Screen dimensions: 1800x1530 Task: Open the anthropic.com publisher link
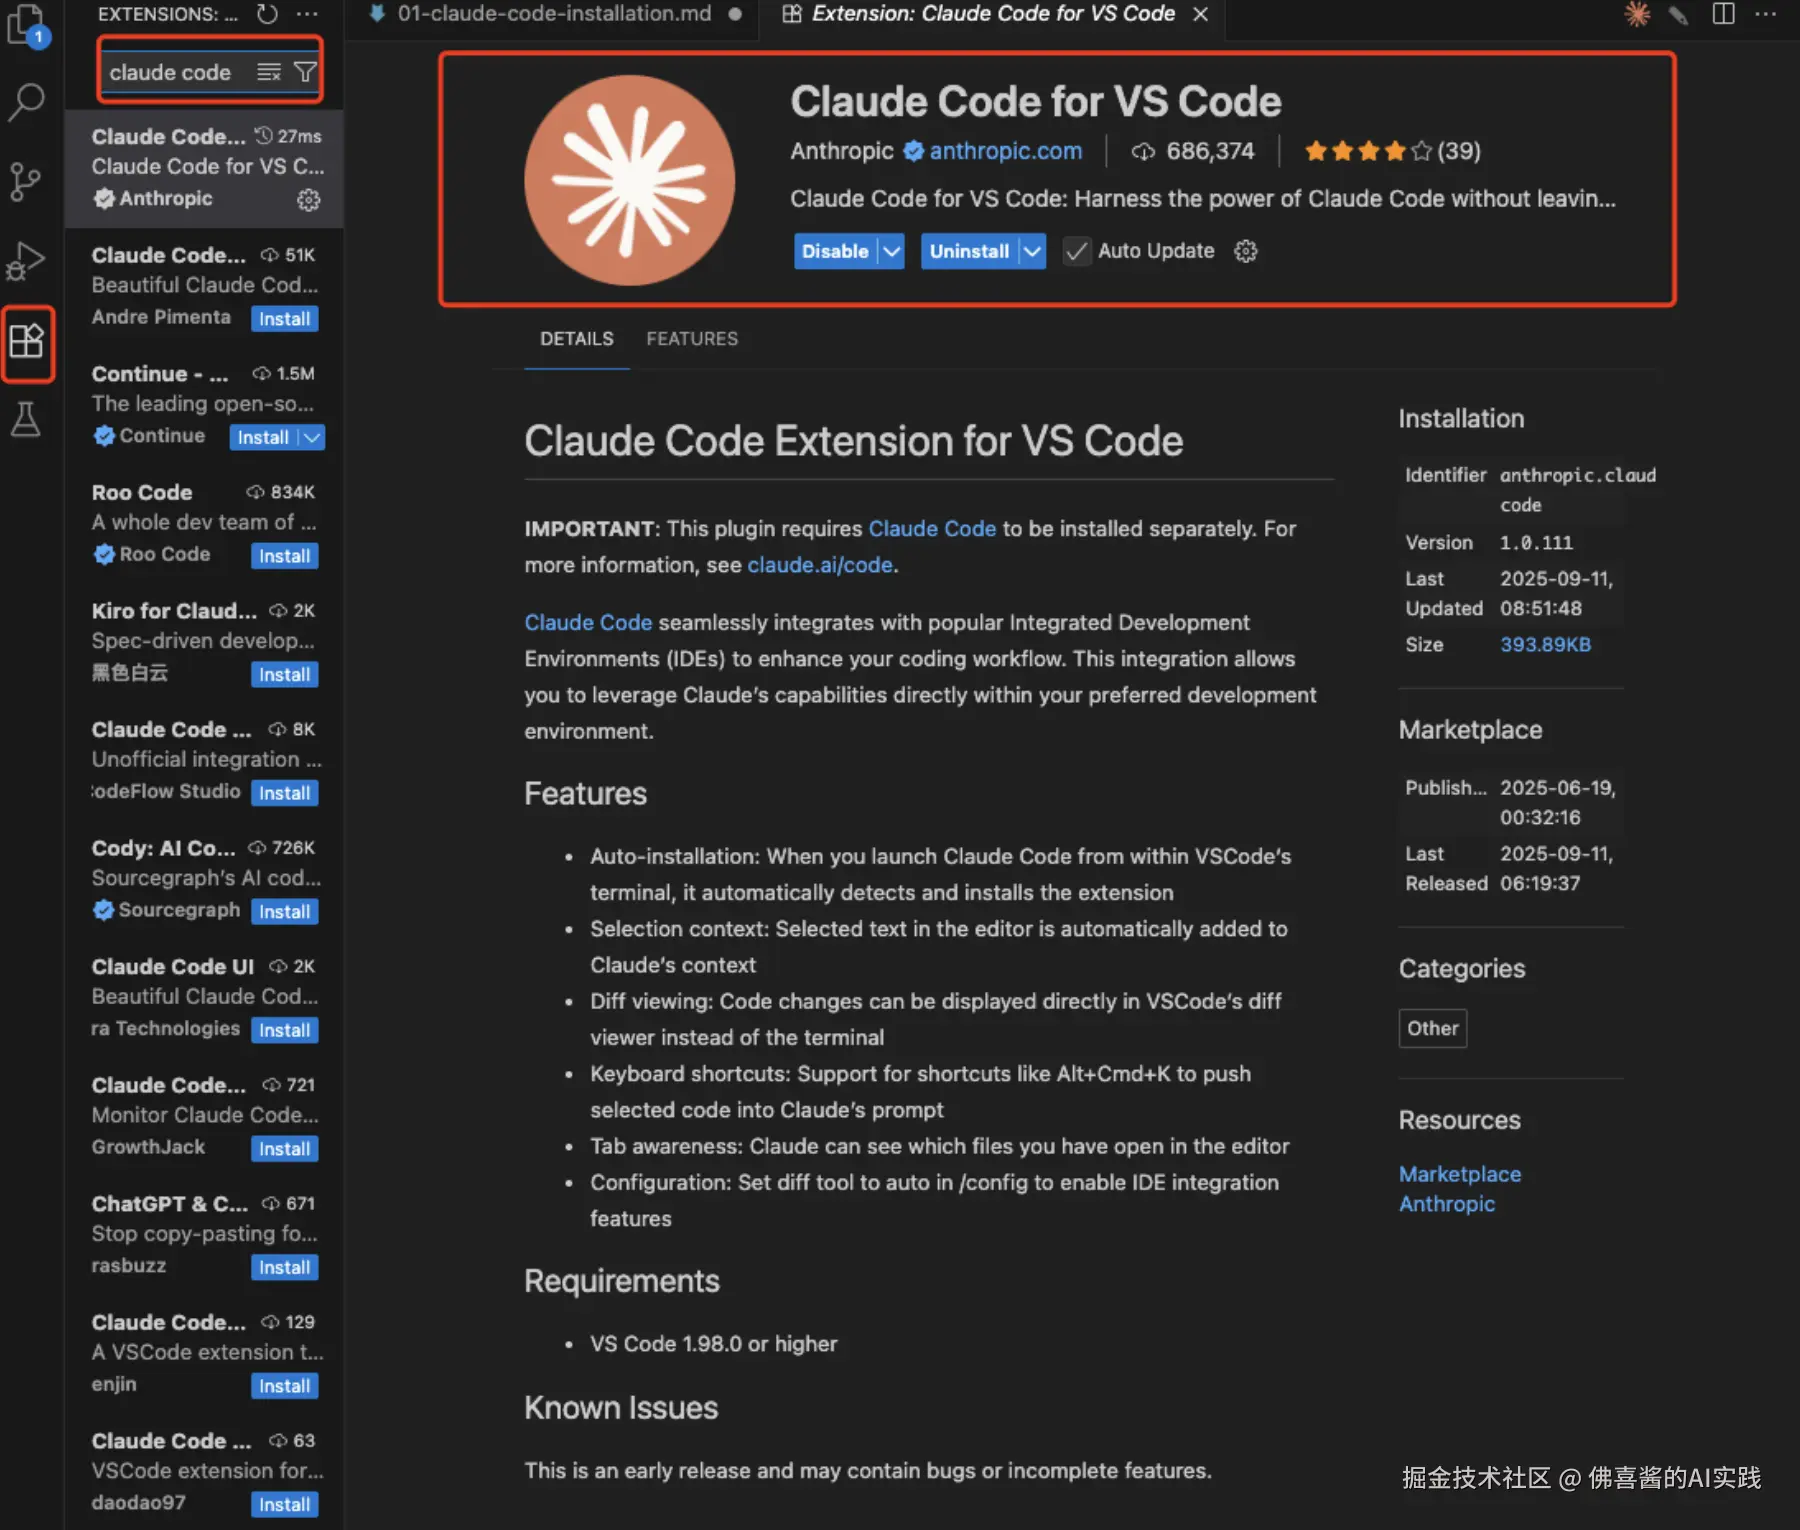coord(1005,151)
